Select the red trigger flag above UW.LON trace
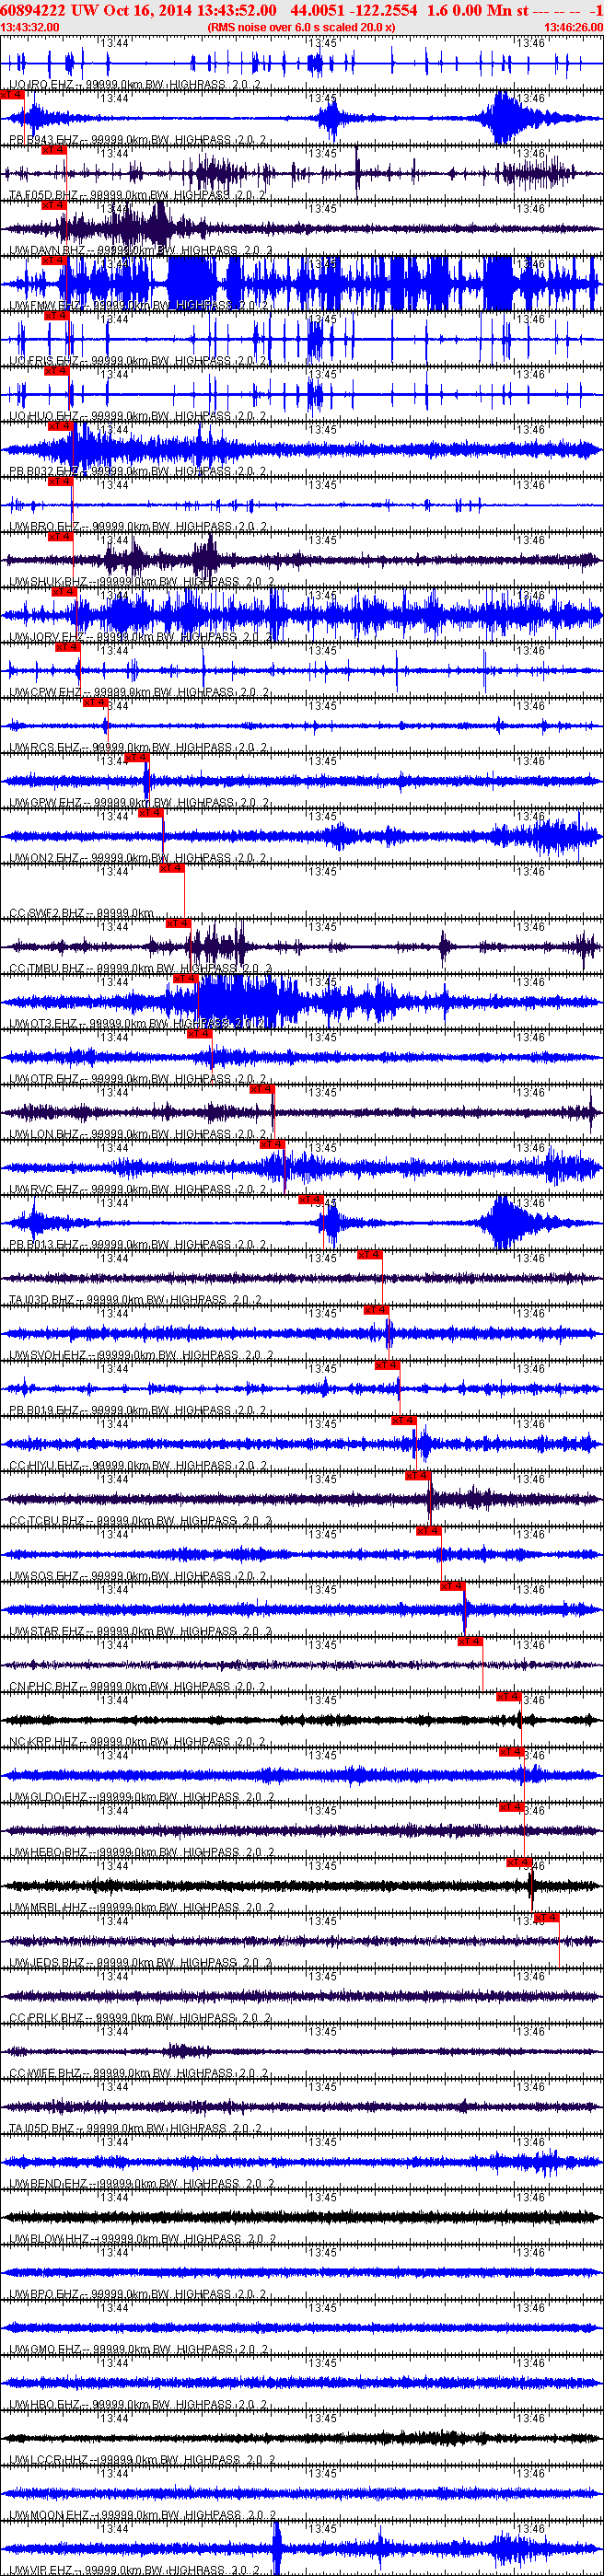 click(261, 1089)
